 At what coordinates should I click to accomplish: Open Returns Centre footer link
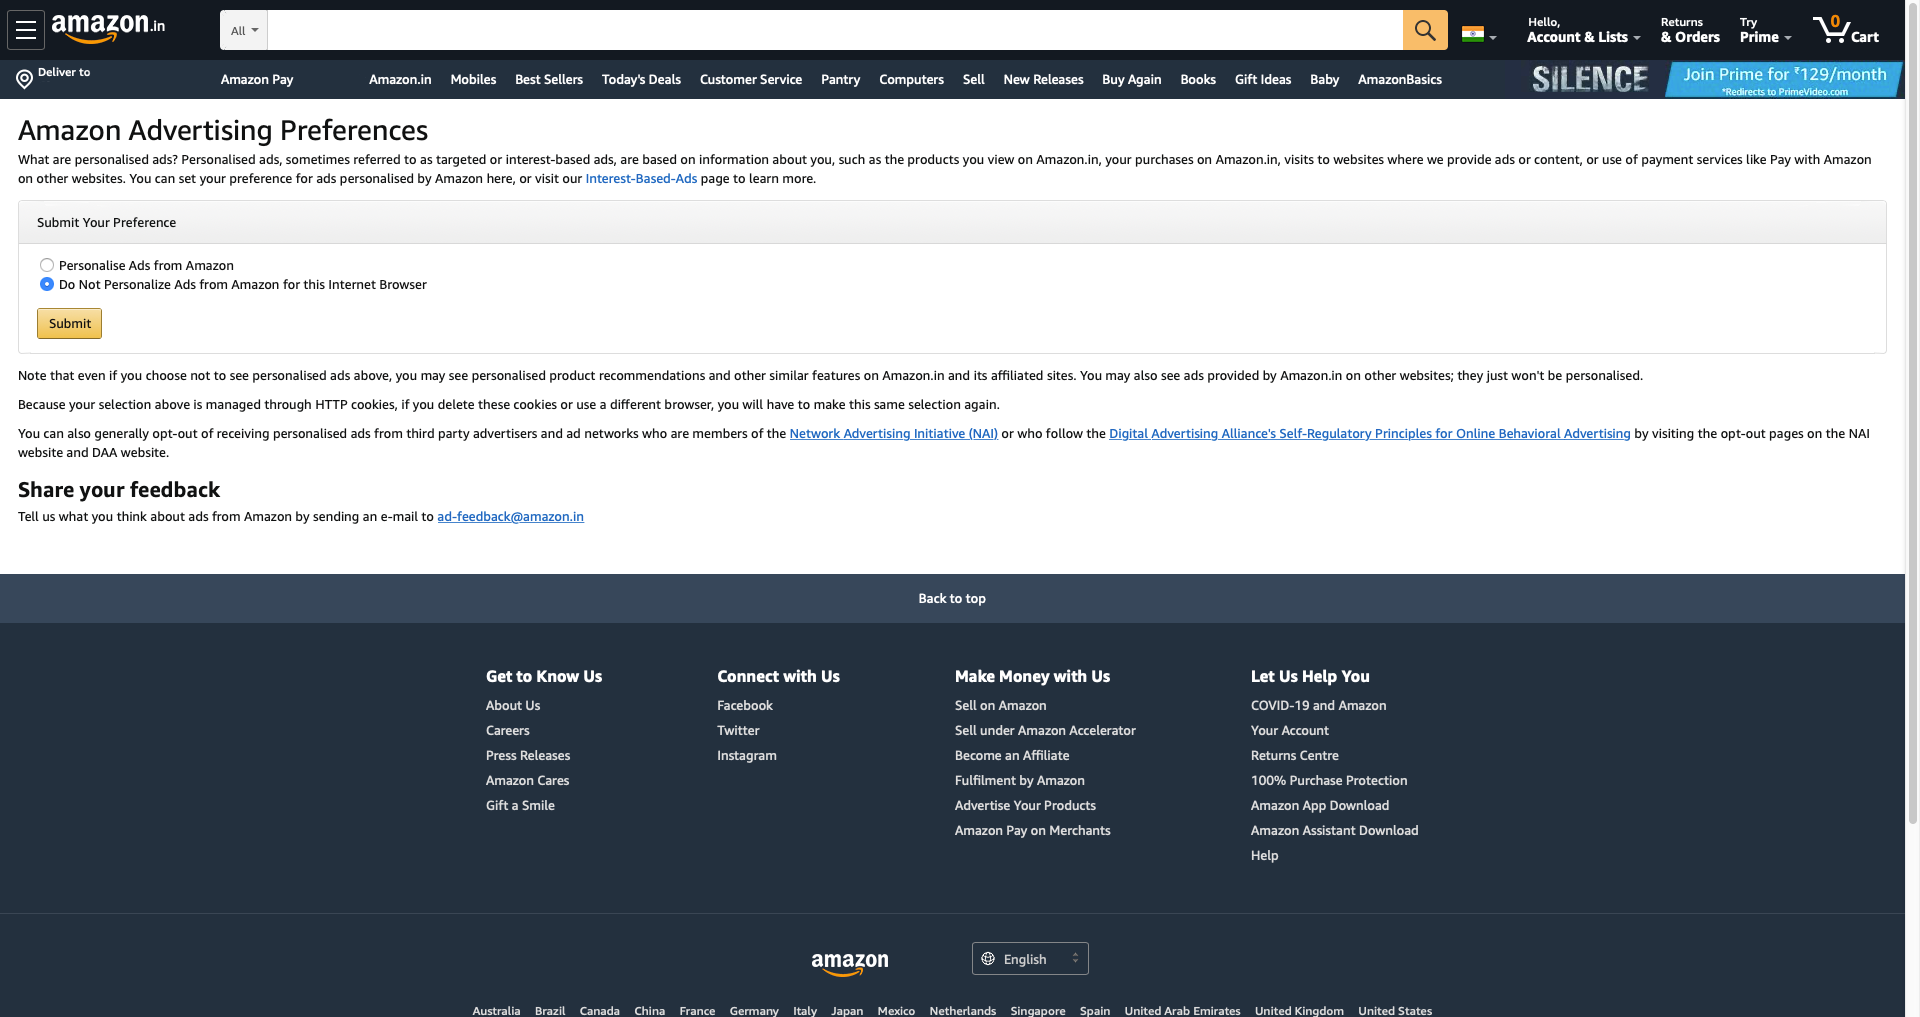pyautogui.click(x=1295, y=755)
